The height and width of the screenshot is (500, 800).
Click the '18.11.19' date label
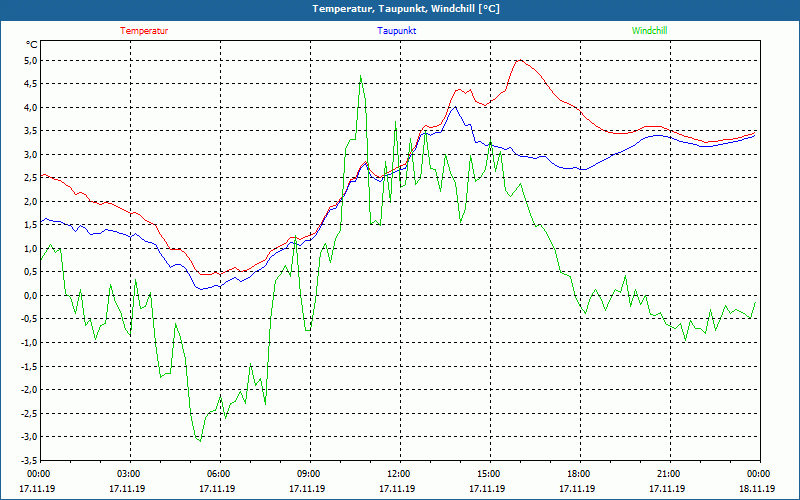(757, 489)
